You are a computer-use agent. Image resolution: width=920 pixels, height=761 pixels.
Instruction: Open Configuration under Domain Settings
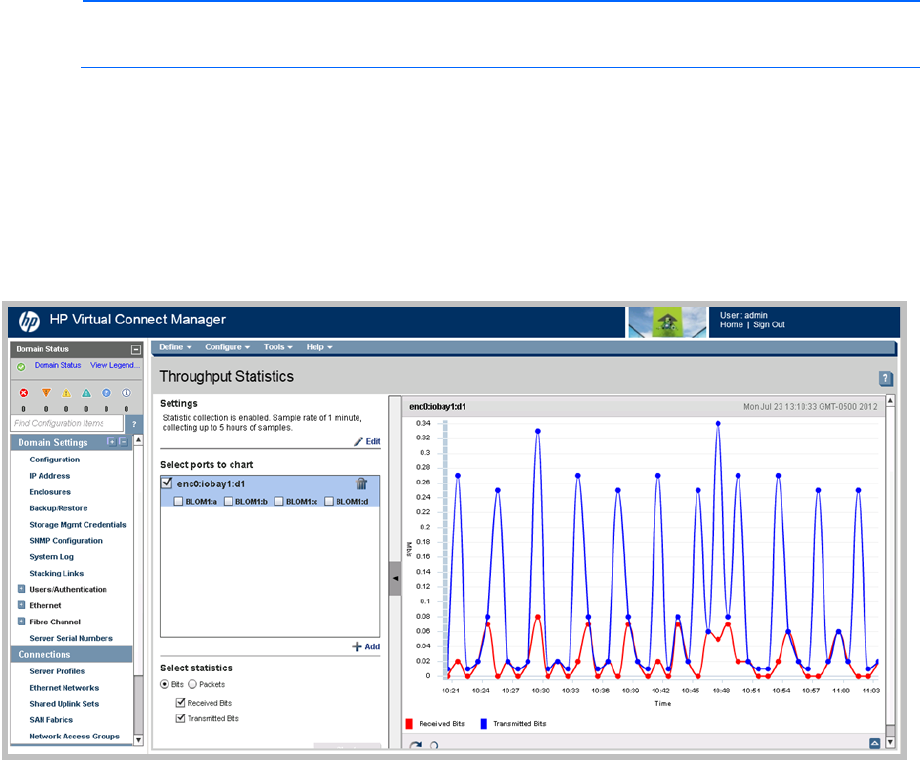[x=55, y=459]
